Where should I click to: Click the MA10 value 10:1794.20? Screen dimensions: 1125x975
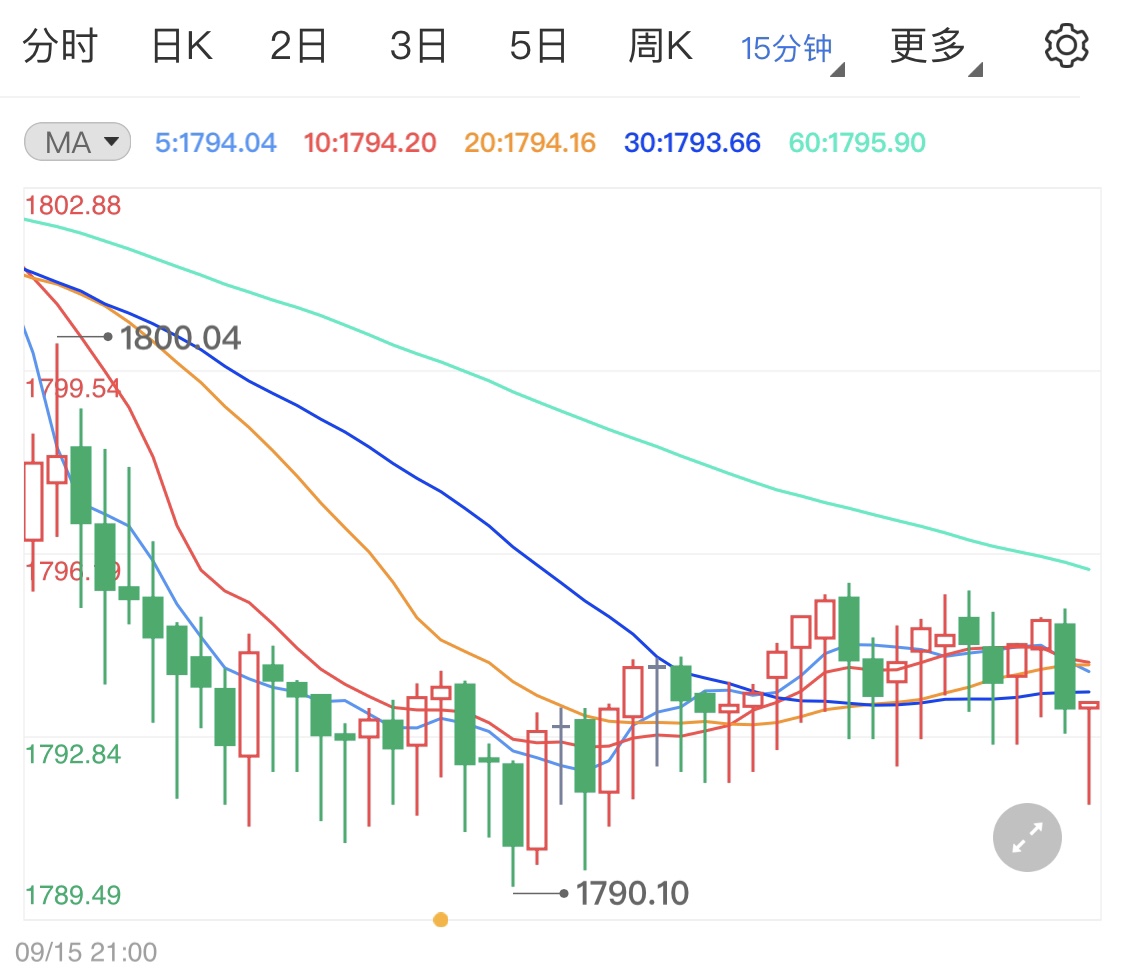pos(369,143)
